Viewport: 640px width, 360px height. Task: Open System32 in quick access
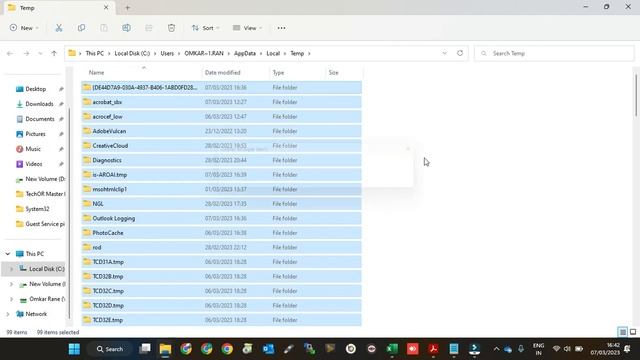click(x=37, y=209)
